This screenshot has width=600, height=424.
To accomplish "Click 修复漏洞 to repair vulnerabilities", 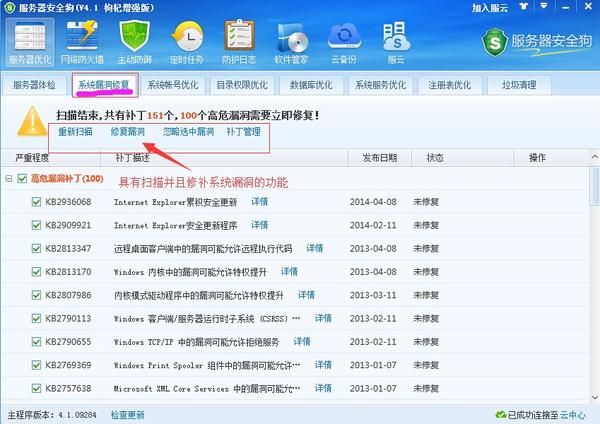I will point(127,132).
